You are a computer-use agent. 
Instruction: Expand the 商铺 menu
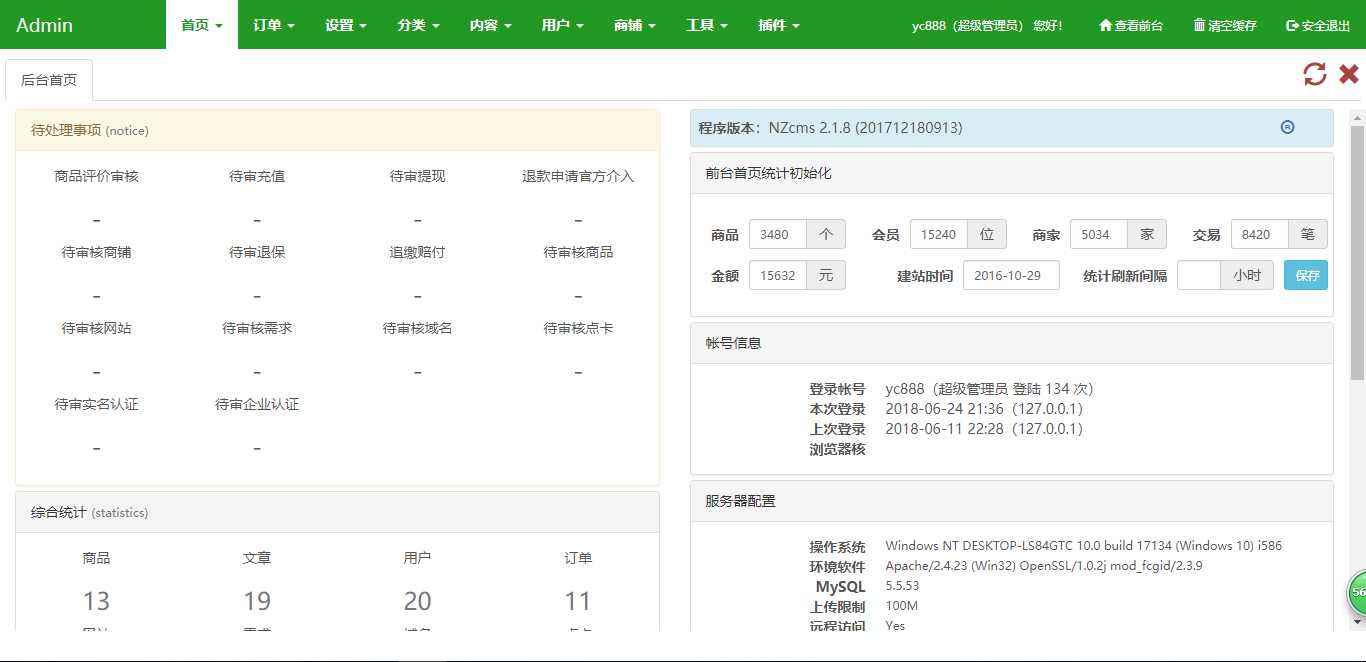[634, 25]
